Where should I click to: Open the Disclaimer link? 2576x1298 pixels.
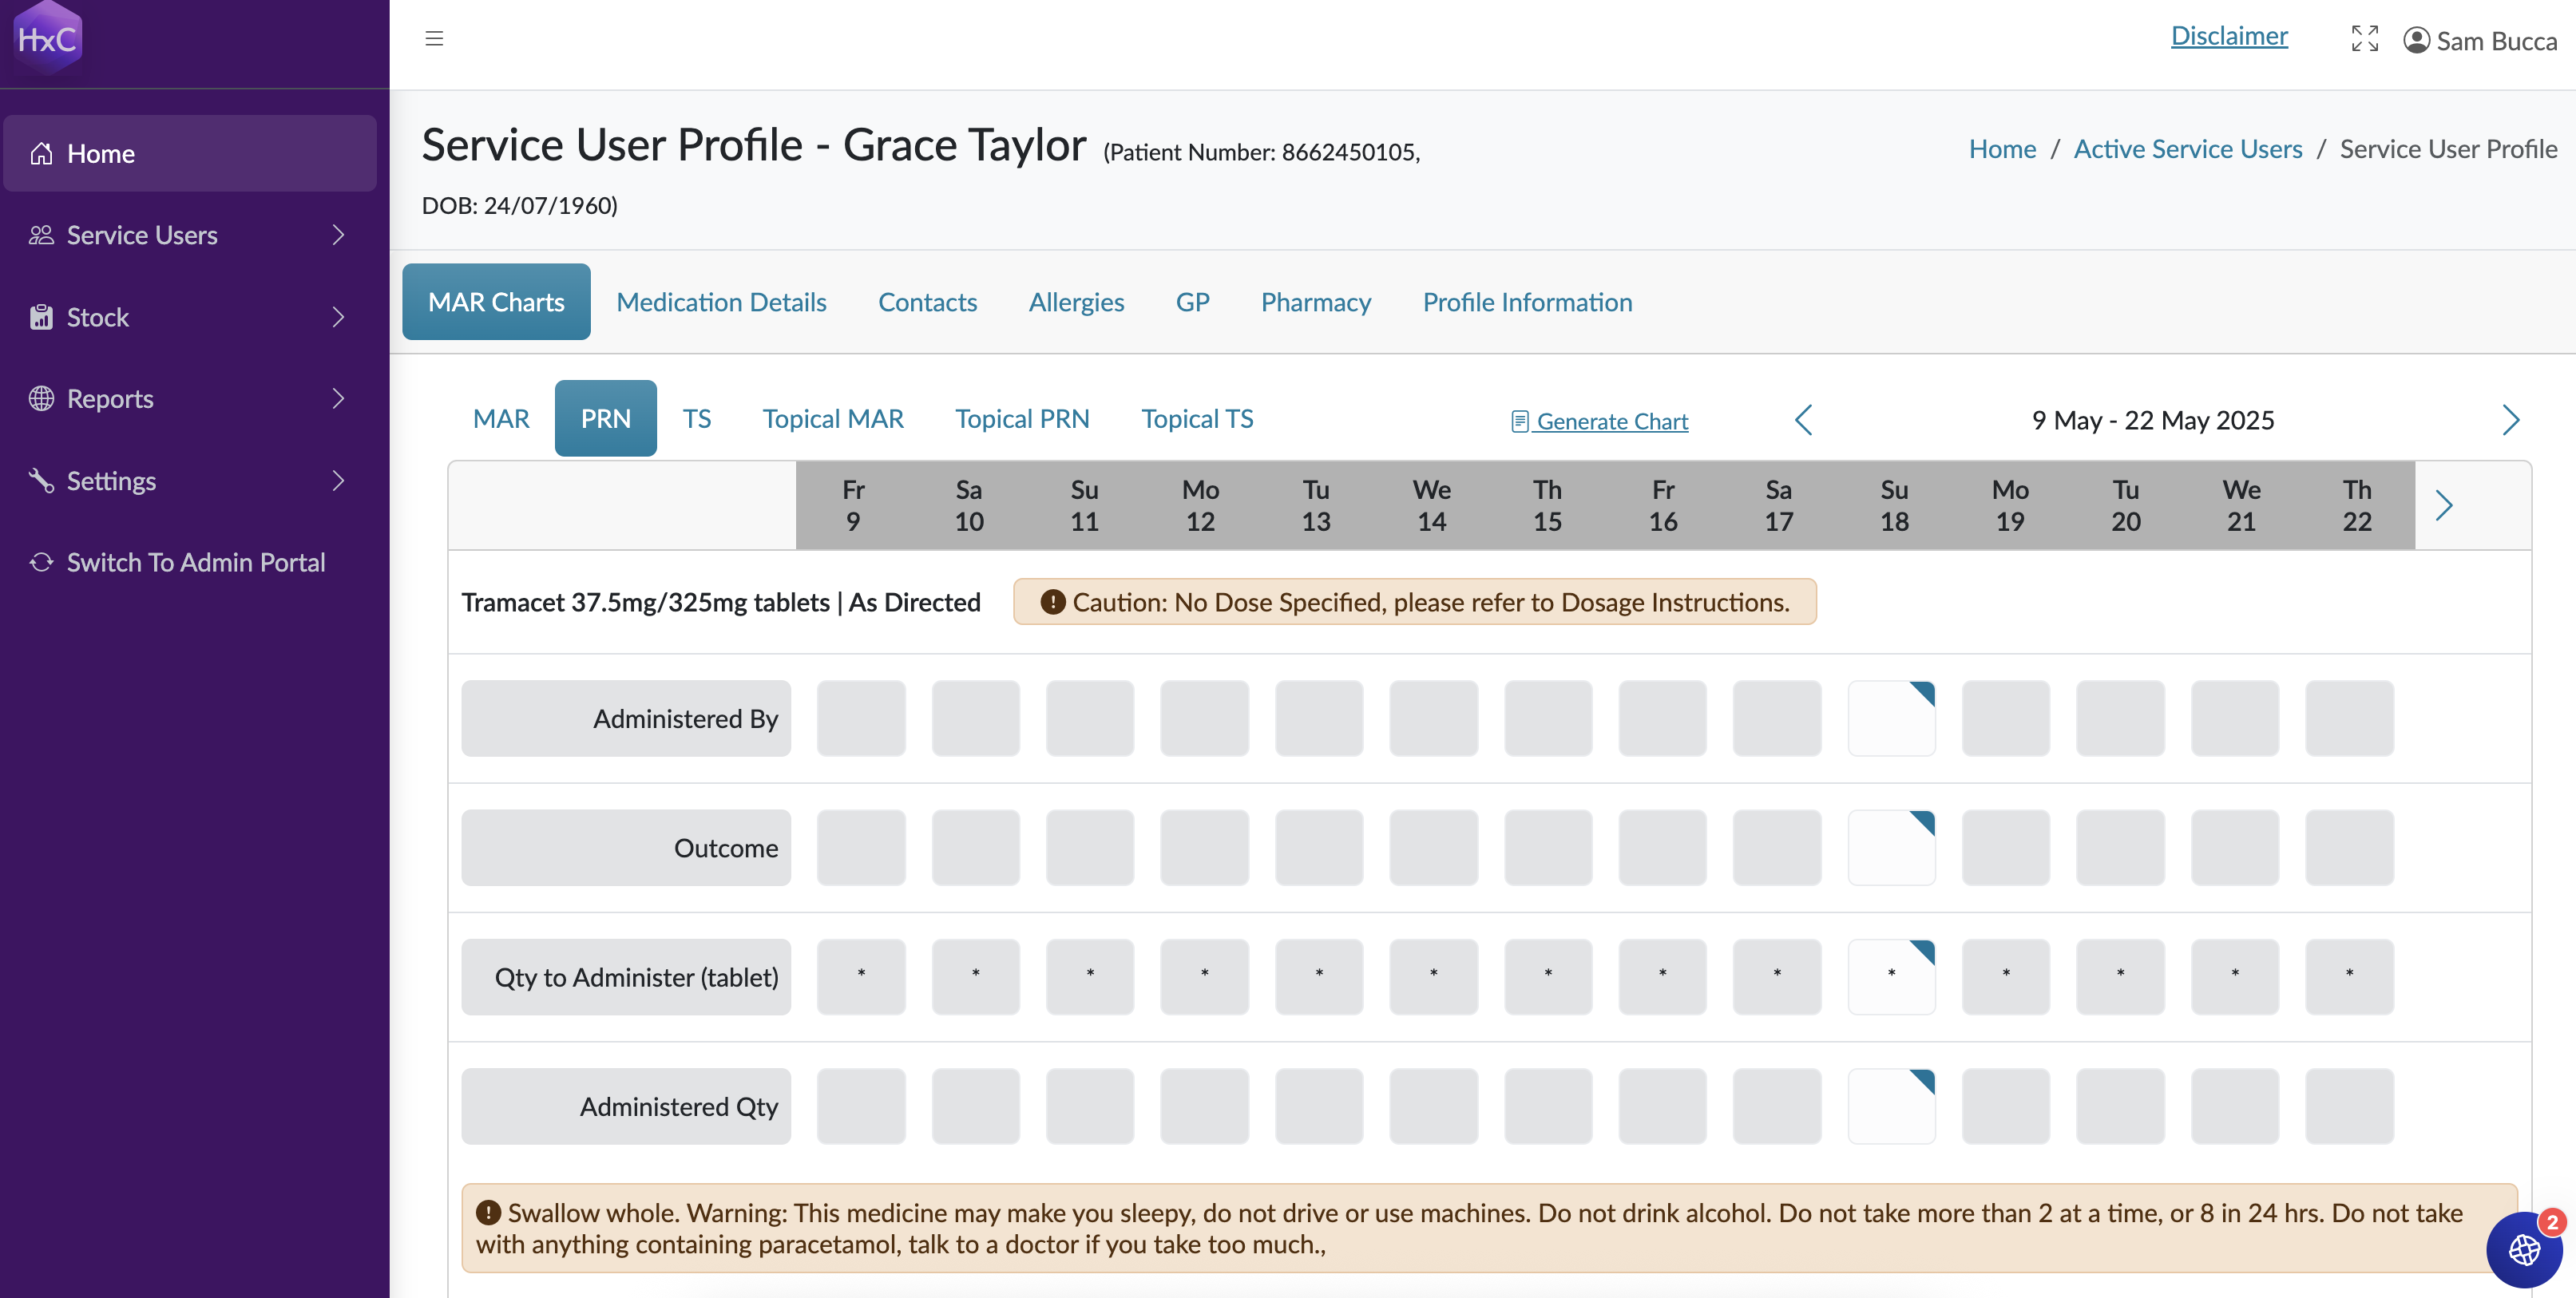2228,36
